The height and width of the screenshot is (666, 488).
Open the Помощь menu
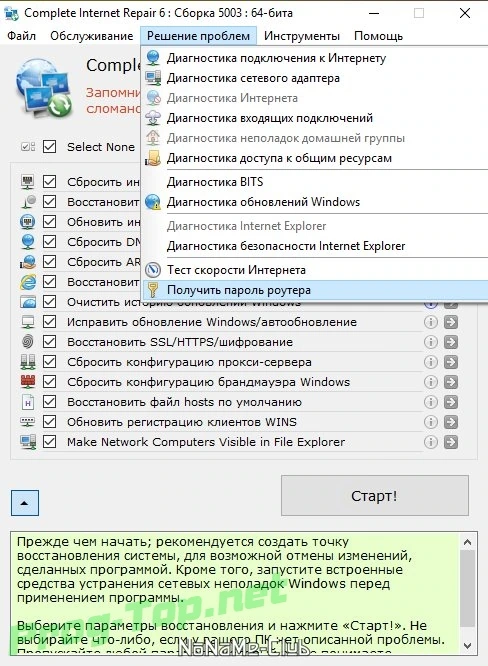click(378, 36)
